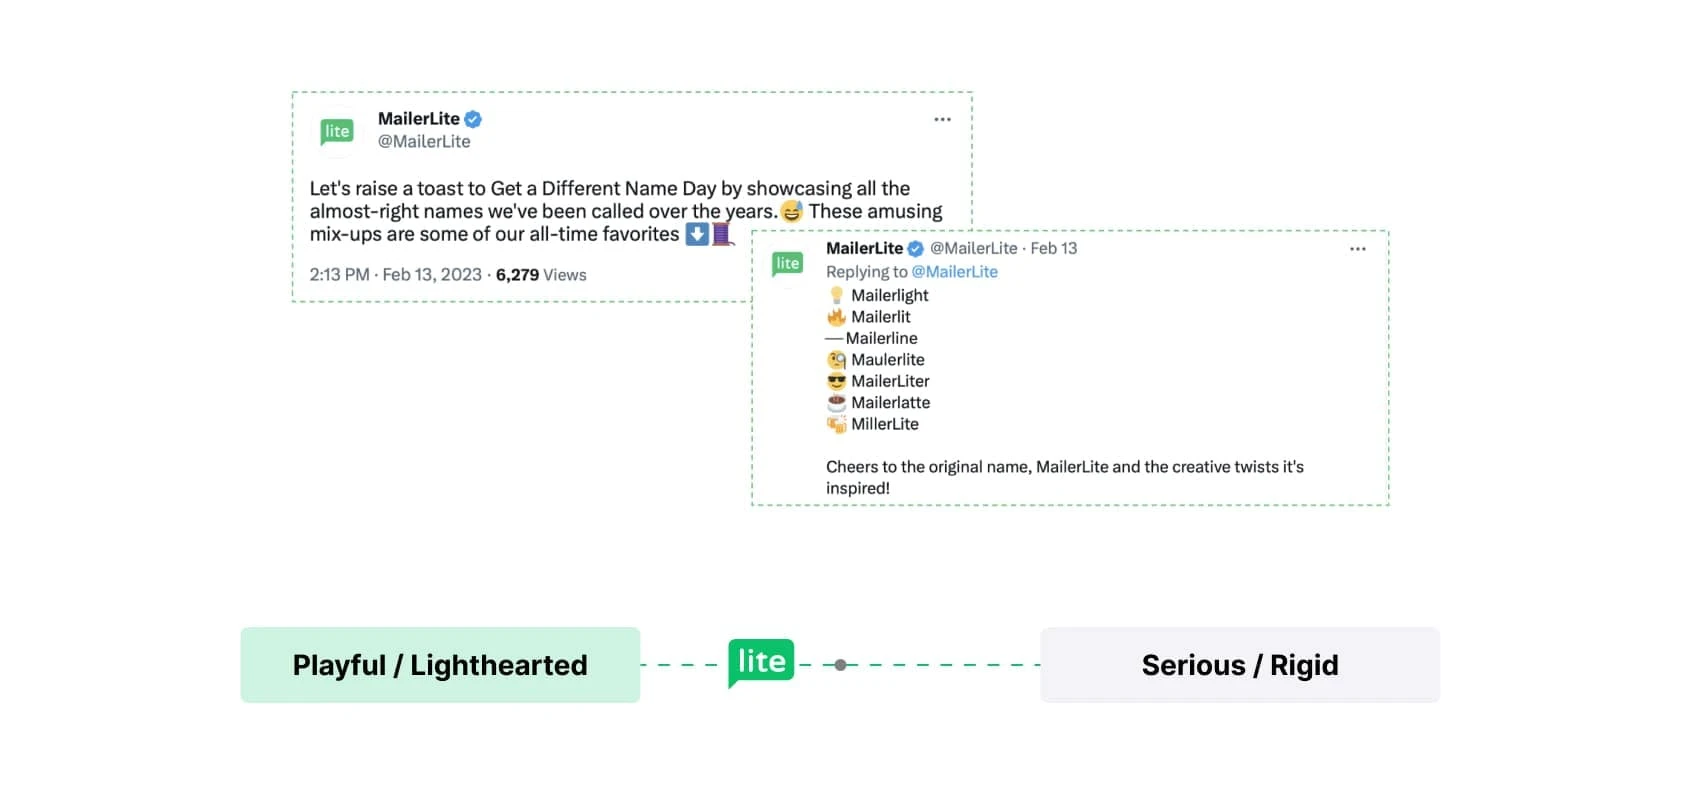
Task: Click the verified badge on the first tweet
Action: coord(473,119)
